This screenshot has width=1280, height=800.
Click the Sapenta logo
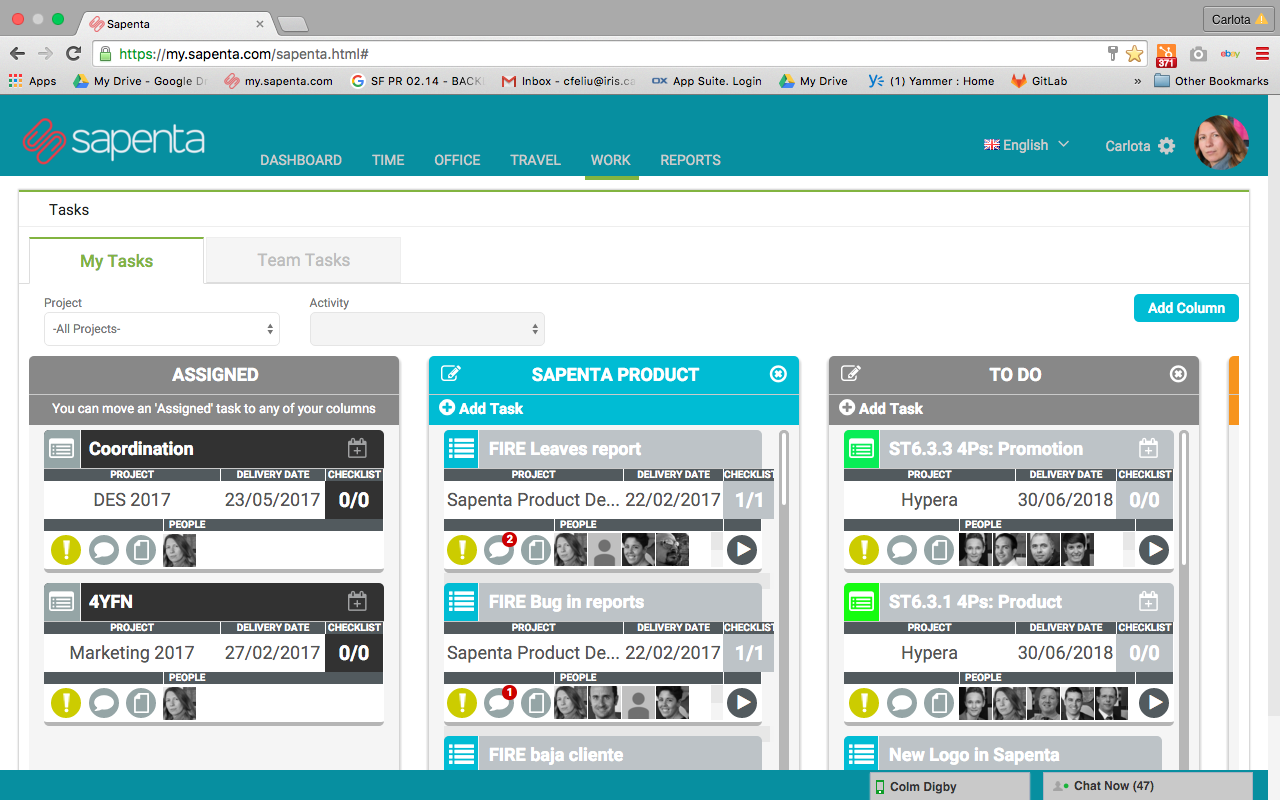point(114,140)
